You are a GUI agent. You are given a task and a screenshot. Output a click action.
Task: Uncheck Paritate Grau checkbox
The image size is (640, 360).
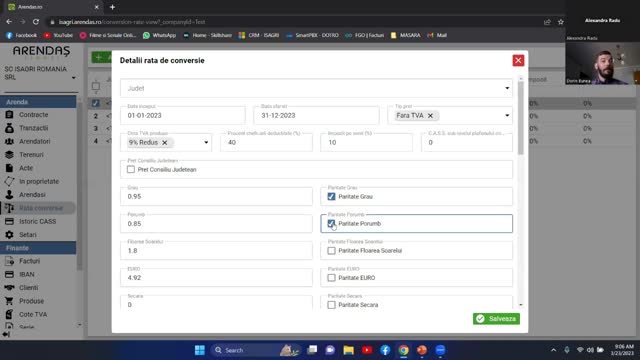pyautogui.click(x=331, y=197)
